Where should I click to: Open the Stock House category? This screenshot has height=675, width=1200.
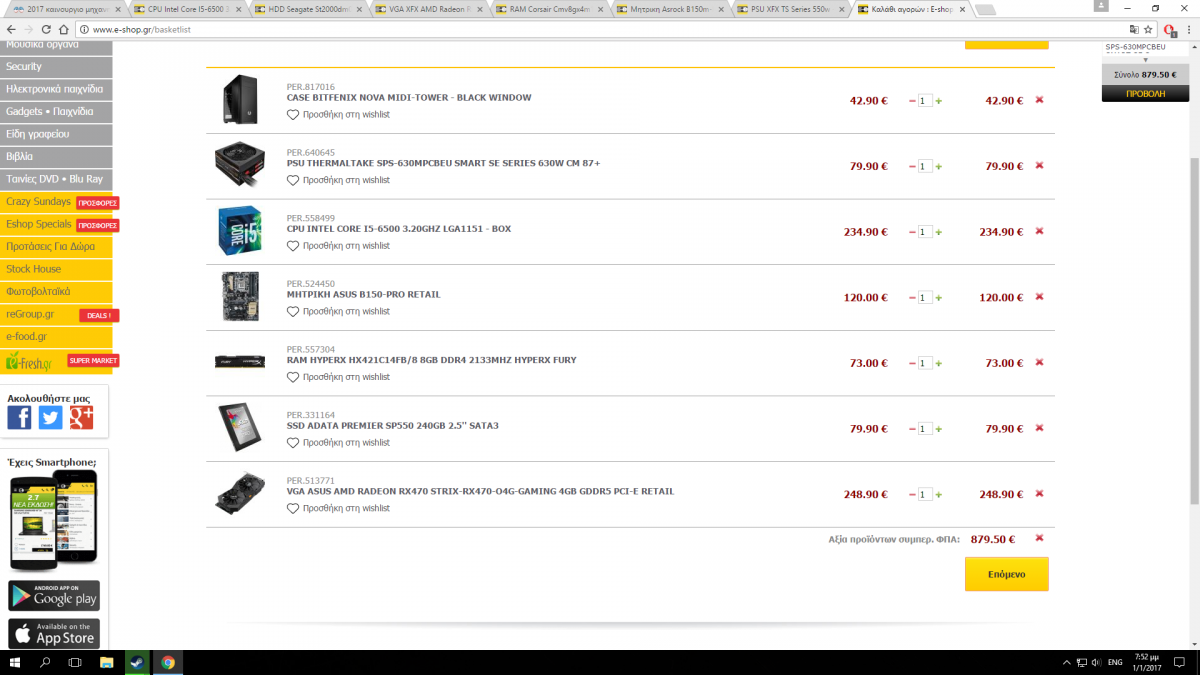point(56,269)
